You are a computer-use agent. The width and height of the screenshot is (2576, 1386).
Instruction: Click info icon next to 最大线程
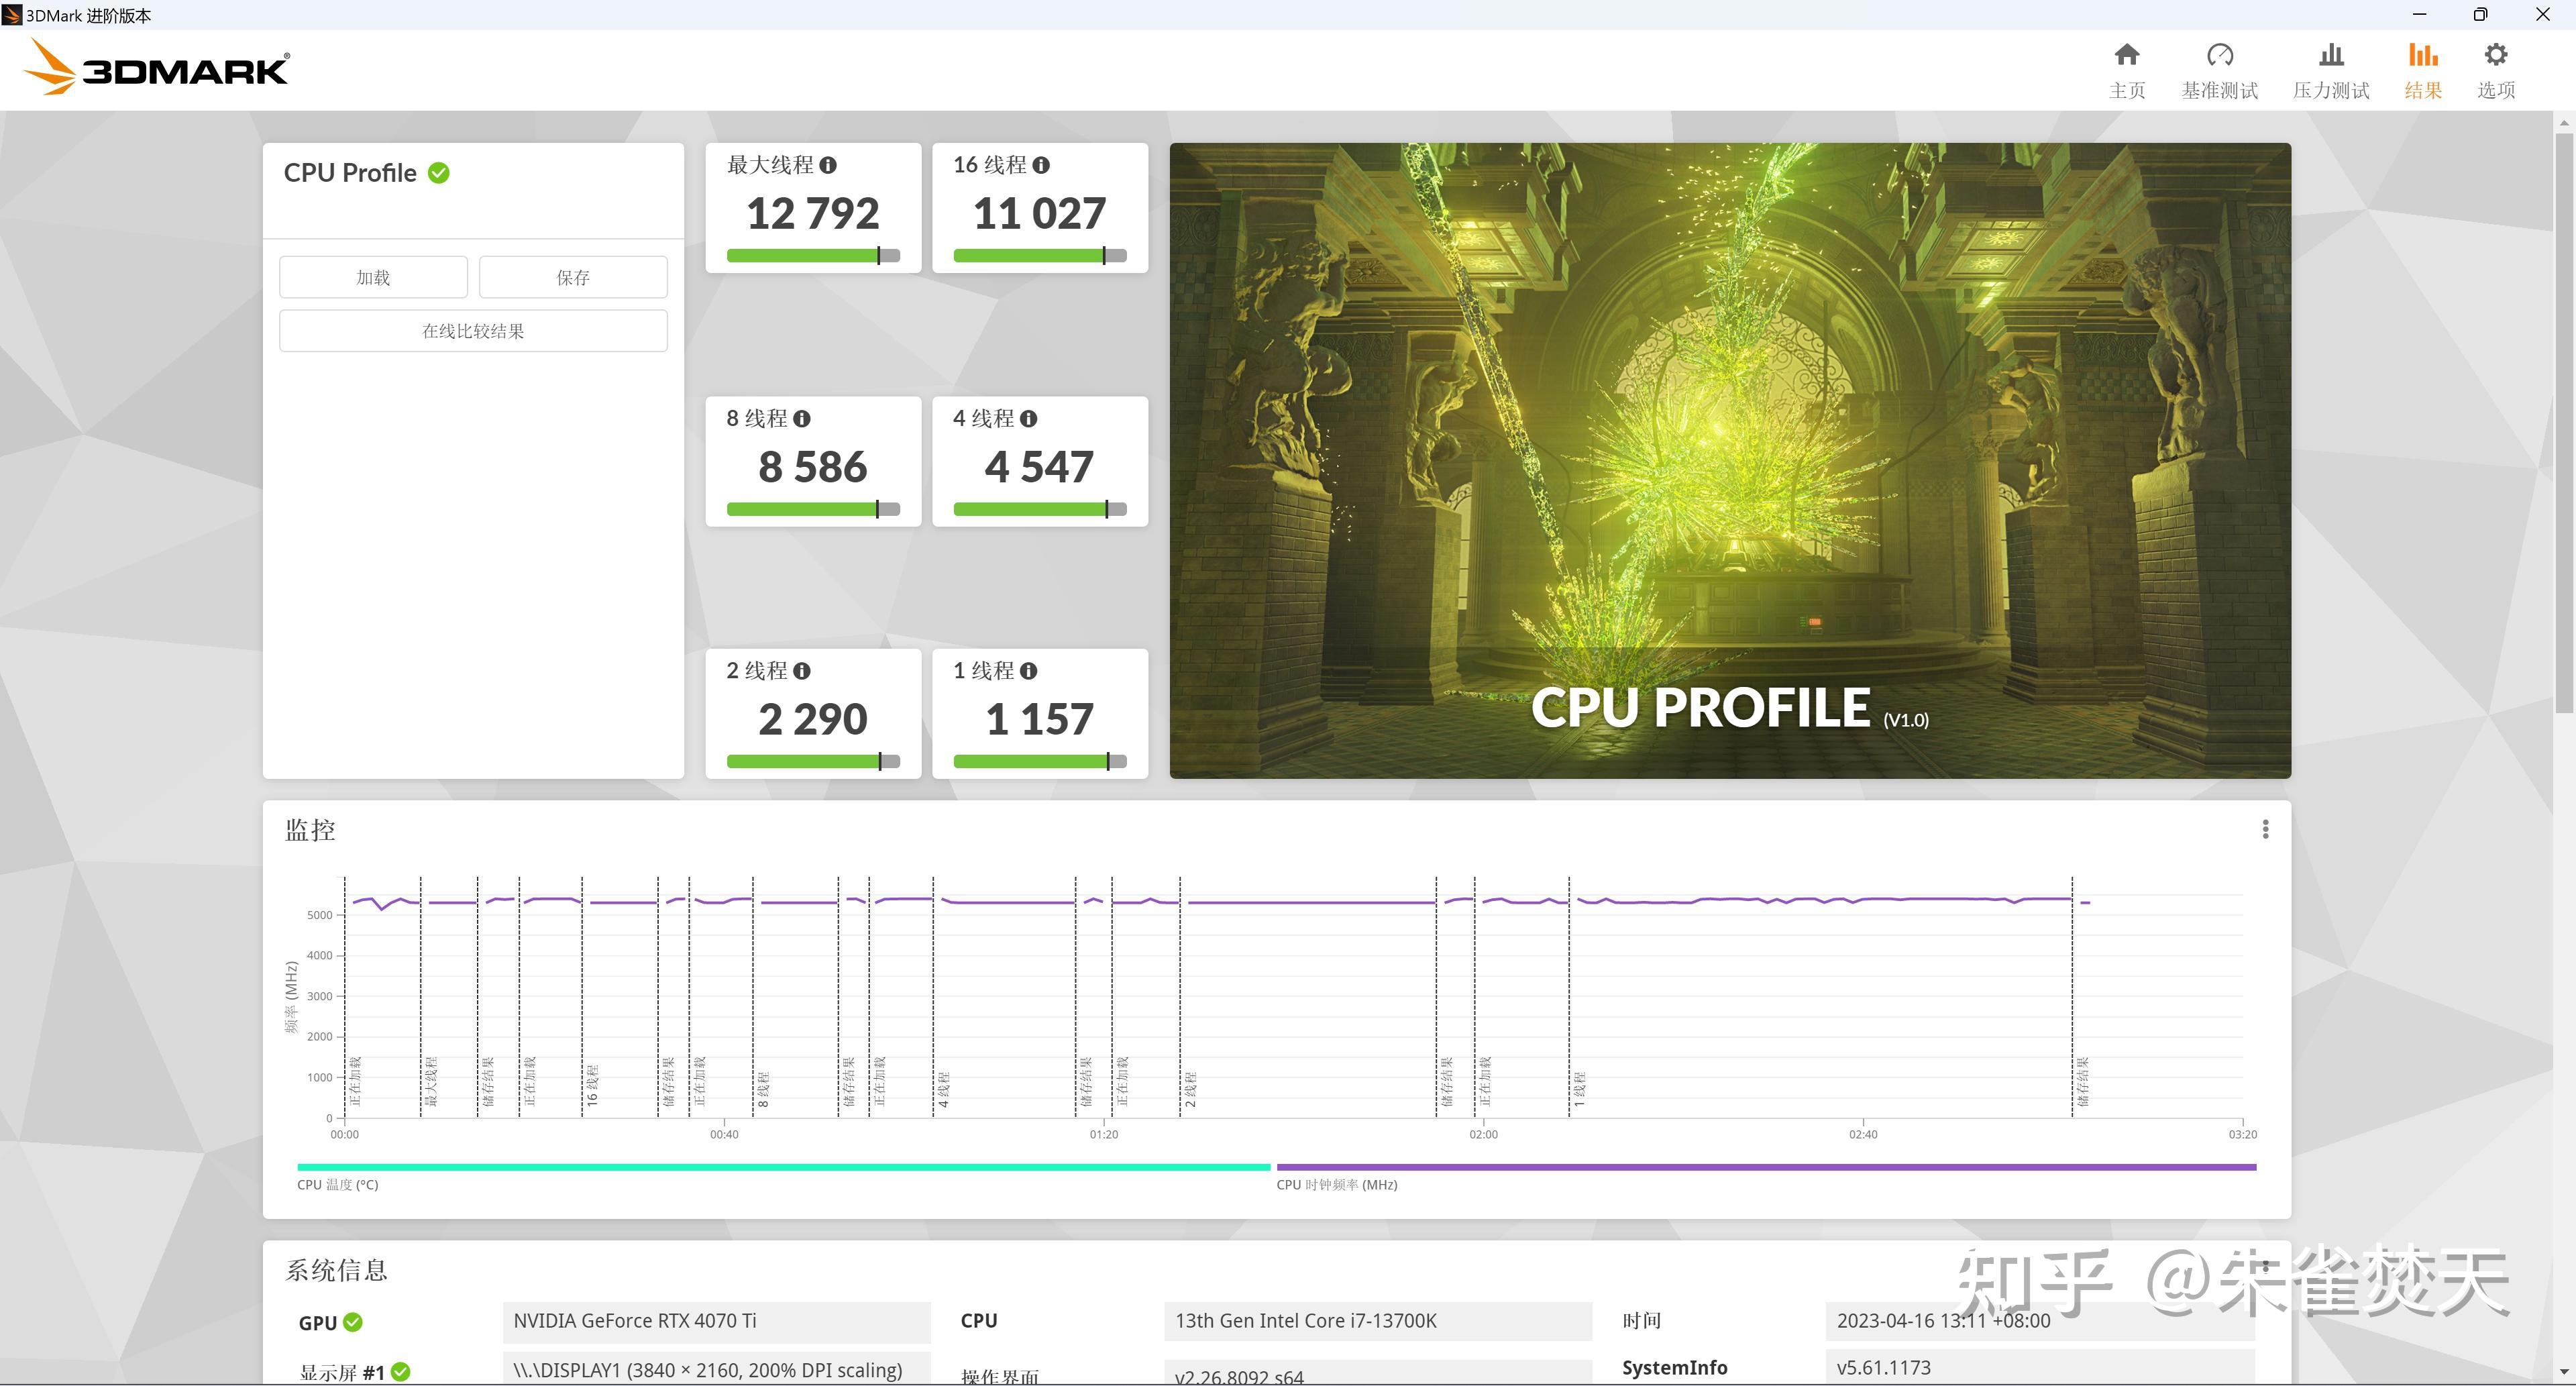828,165
